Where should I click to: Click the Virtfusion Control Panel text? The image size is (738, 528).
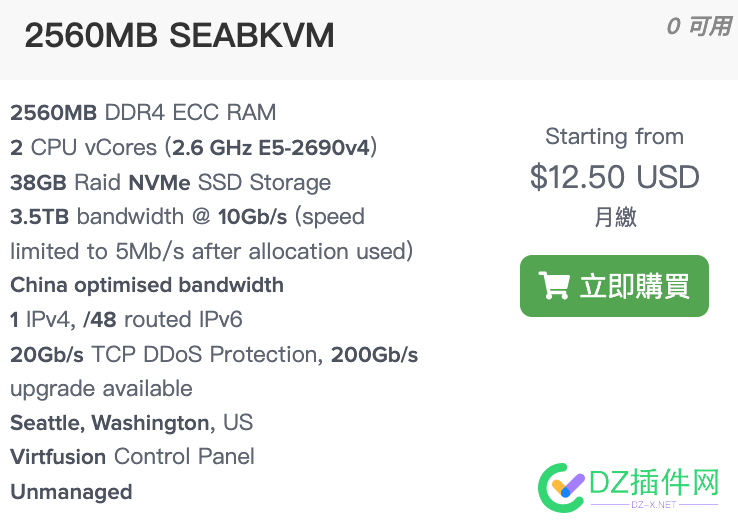point(132,456)
